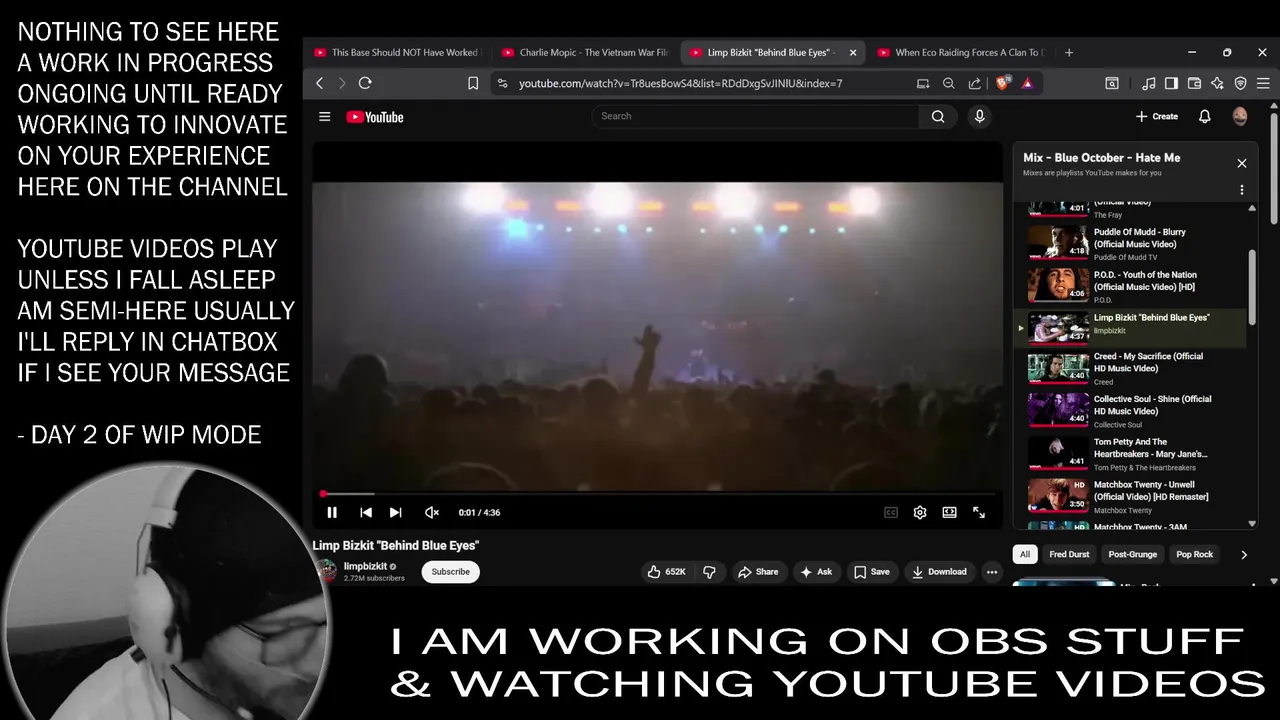The width and height of the screenshot is (1280, 720).
Task: Open the limpbizkit channel name link
Action: pyautogui.click(x=365, y=566)
